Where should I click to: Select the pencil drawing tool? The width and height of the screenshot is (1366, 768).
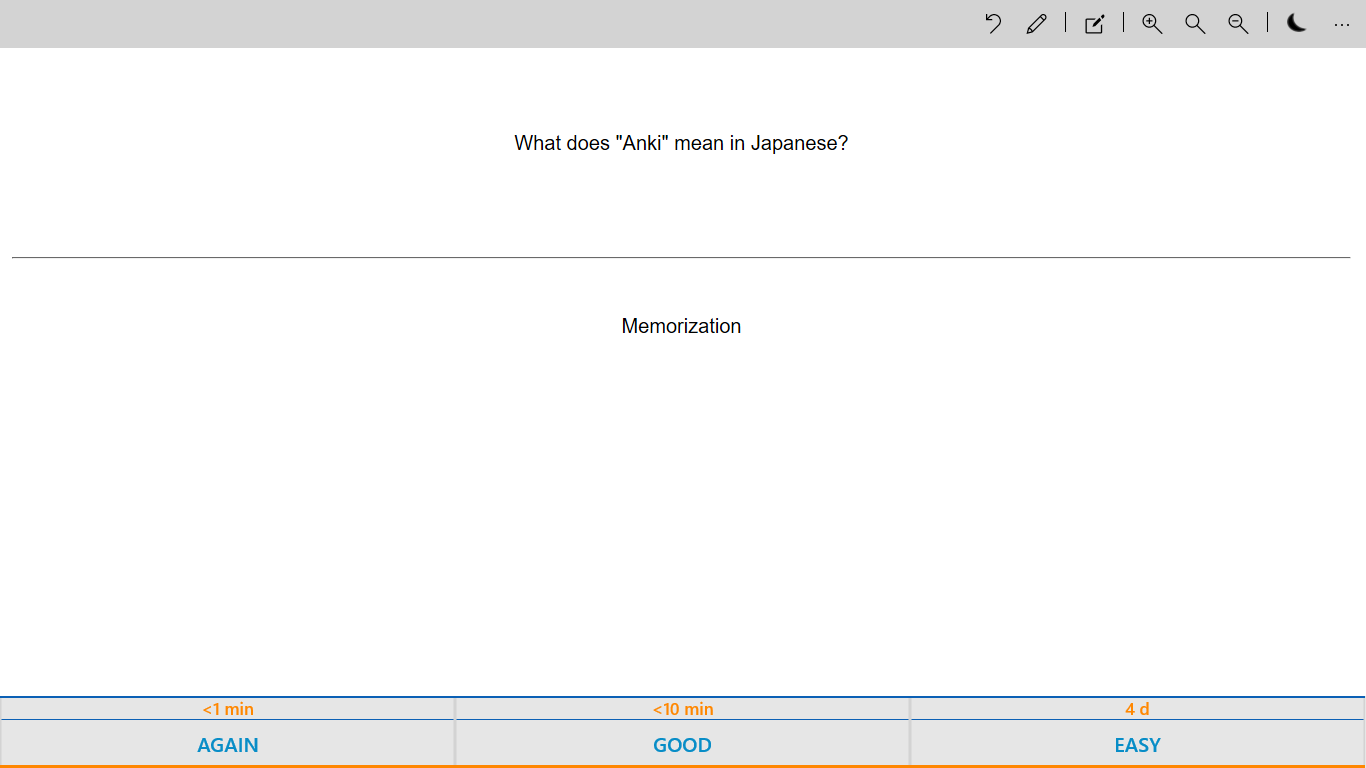pos(1036,23)
